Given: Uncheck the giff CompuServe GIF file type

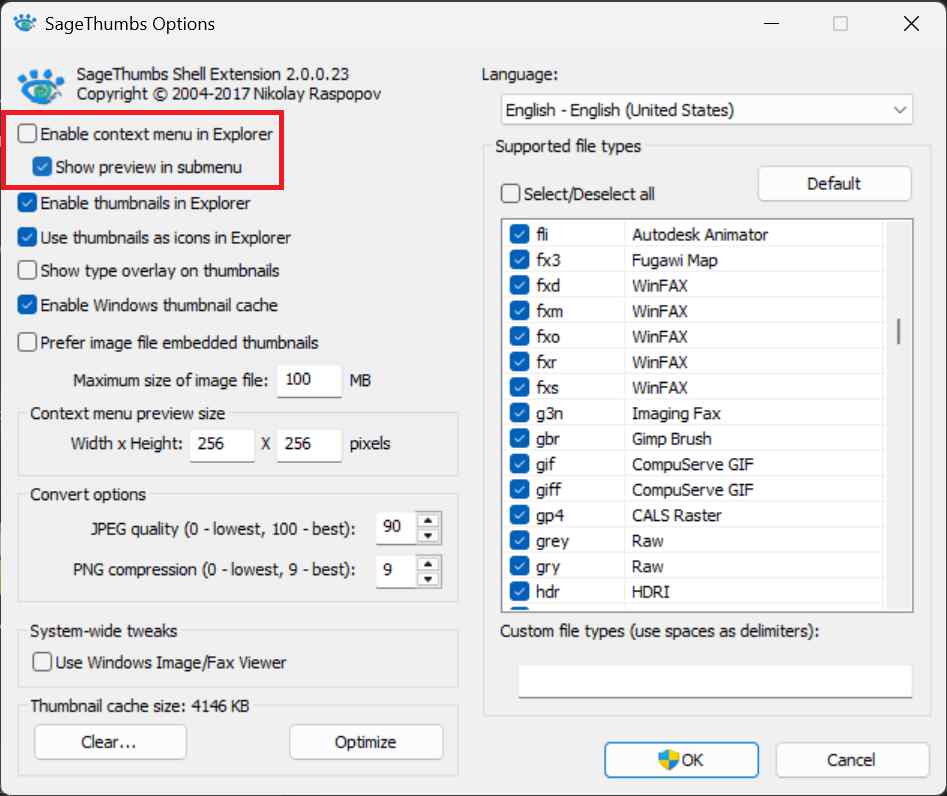Looking at the screenshot, I should coord(519,489).
